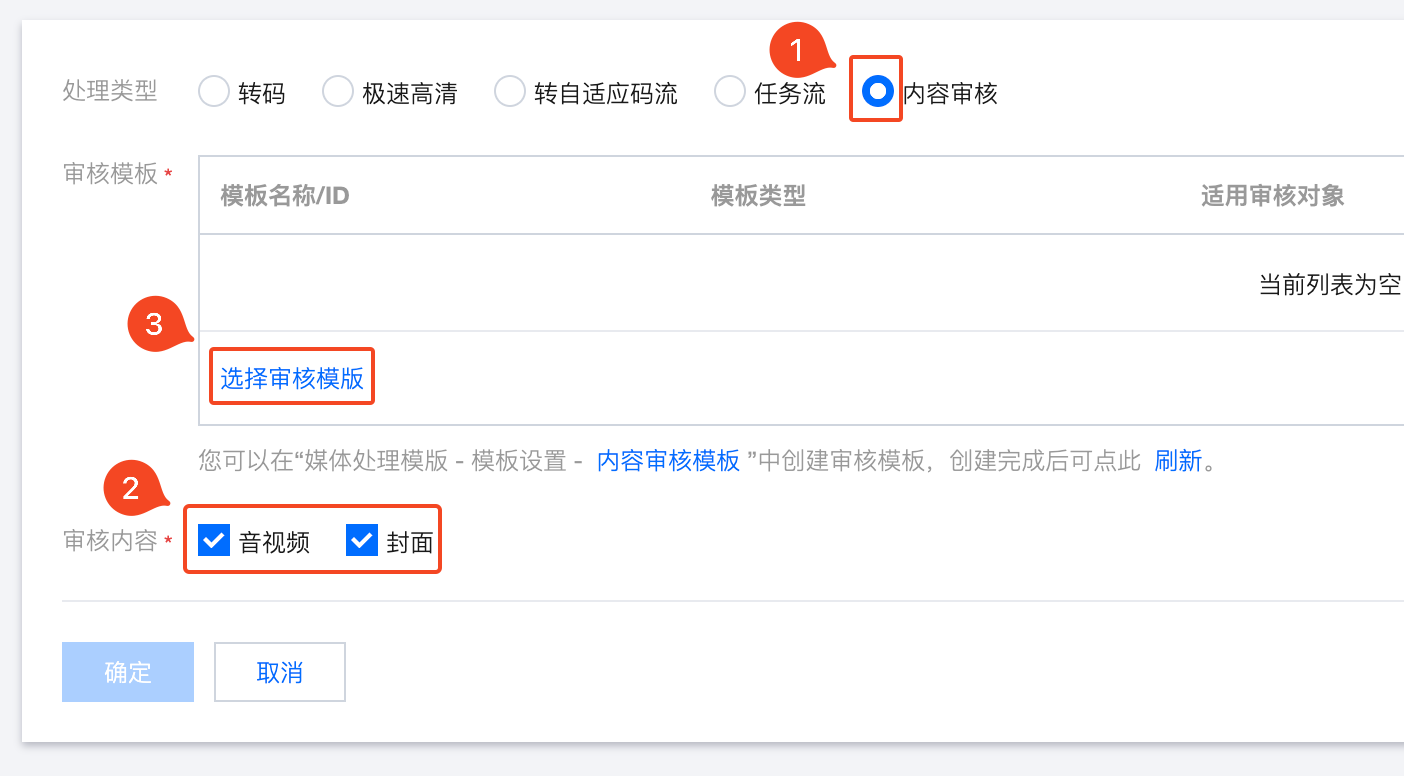Image resolution: width=1404 pixels, height=776 pixels.
Task: Click the 适用审核对象 column header
Action: click(1272, 196)
